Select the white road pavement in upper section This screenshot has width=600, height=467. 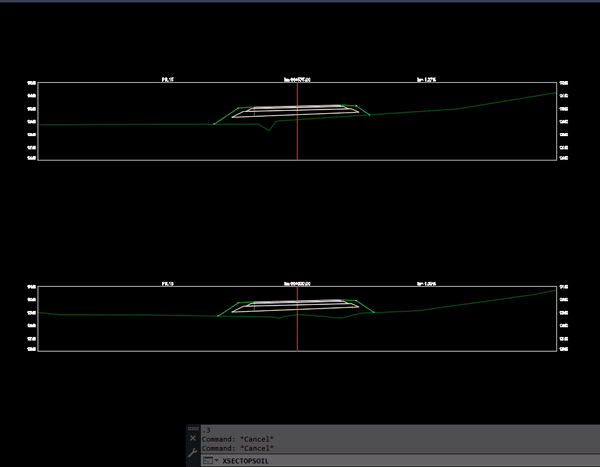[296, 108]
